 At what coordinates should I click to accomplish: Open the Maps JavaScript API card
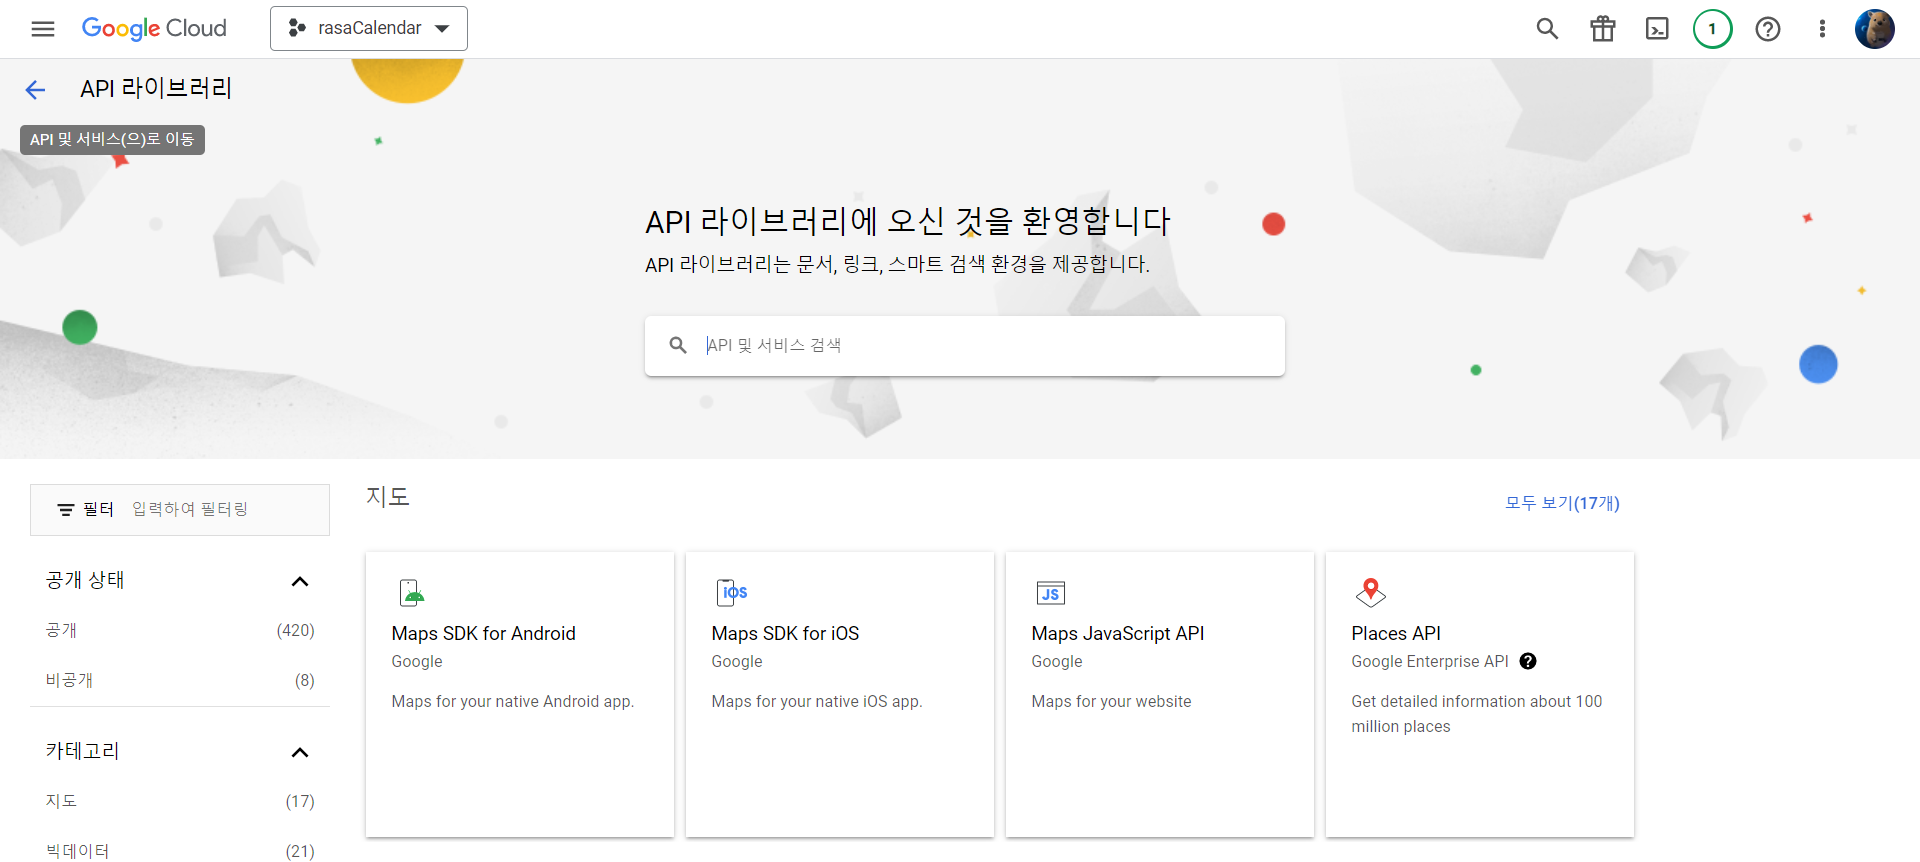click(1160, 694)
